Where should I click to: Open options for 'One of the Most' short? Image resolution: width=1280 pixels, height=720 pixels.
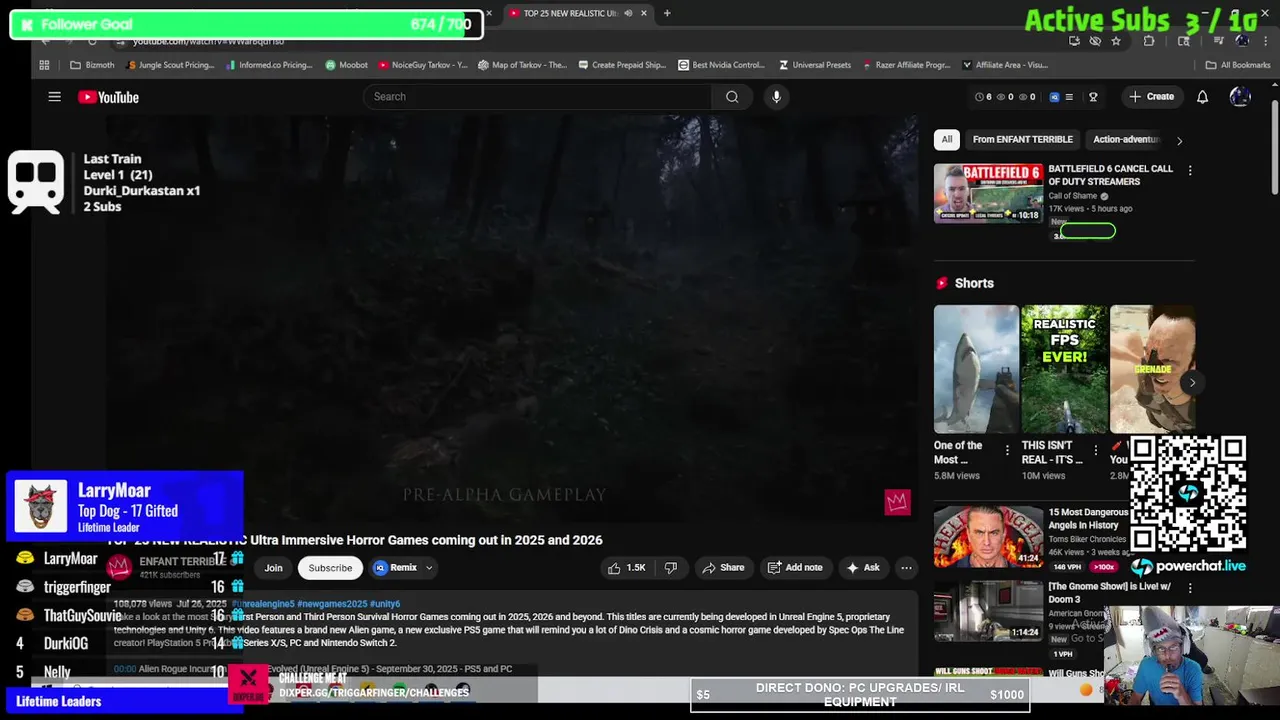tap(1007, 451)
